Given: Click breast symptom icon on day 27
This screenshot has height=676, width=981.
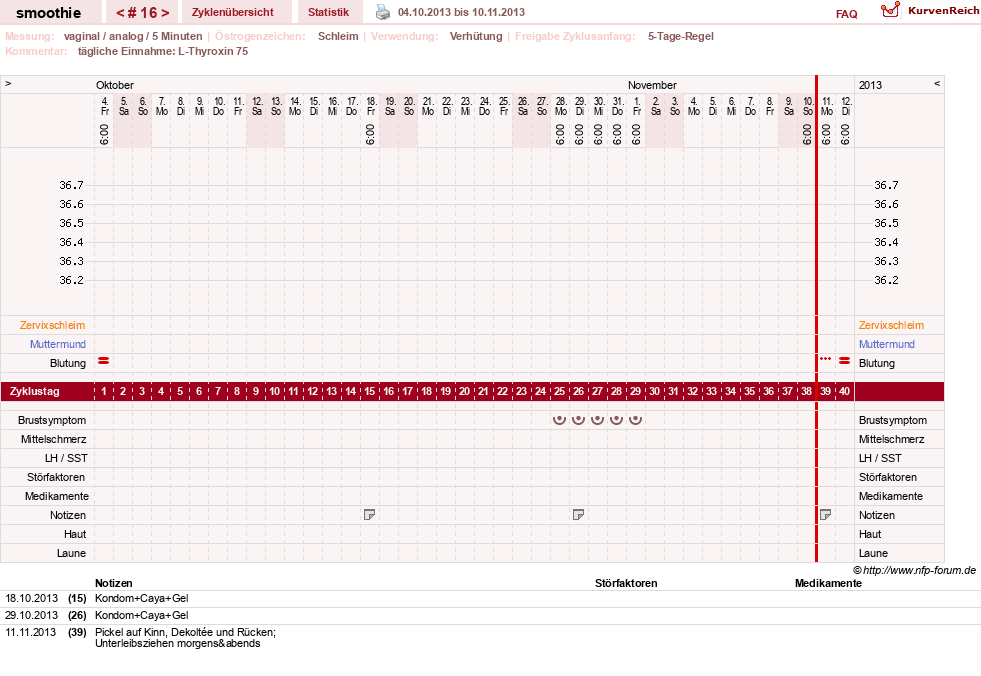Looking at the screenshot, I should 597,419.
